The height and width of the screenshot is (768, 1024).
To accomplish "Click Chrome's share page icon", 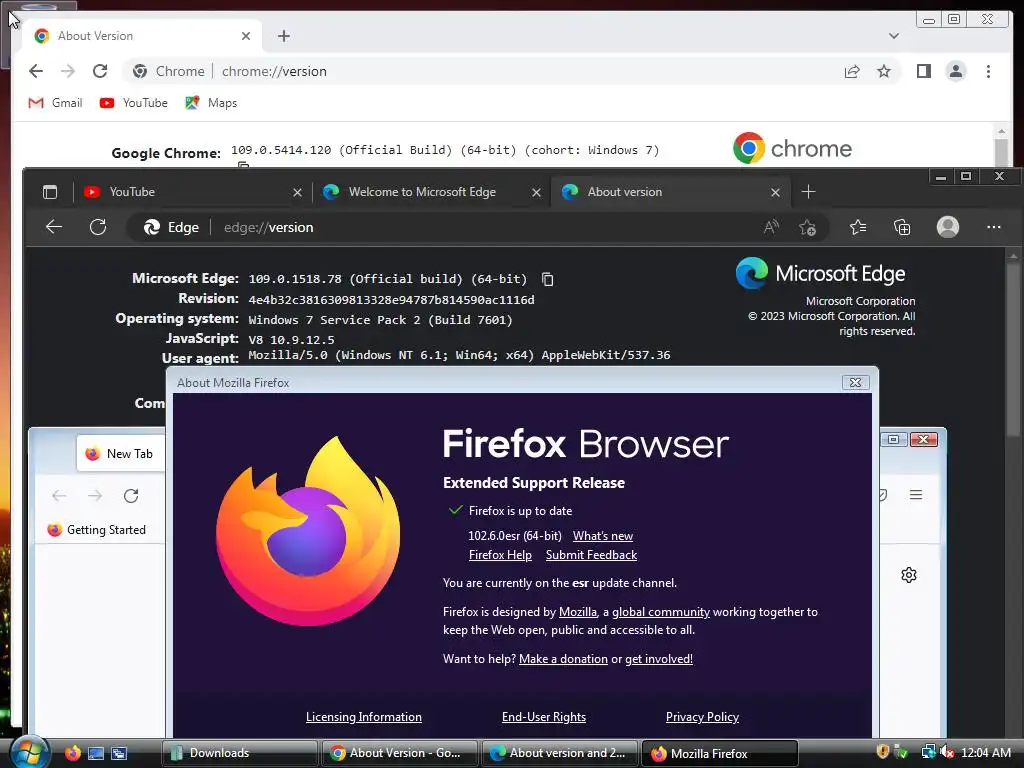I will click(x=852, y=71).
